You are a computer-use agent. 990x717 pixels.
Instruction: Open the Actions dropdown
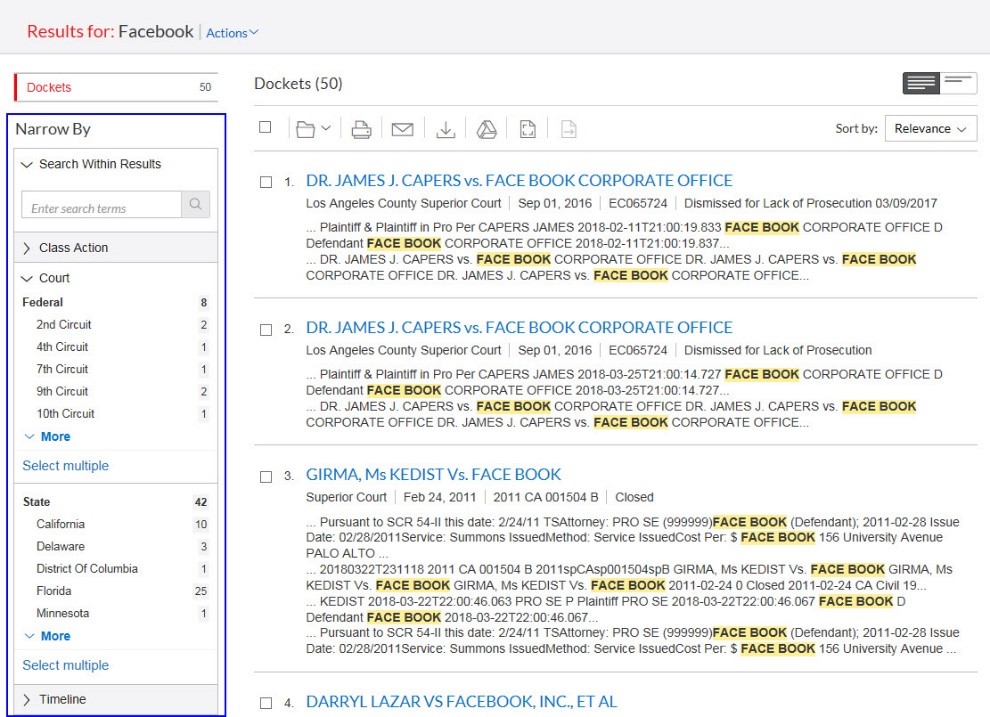(232, 33)
